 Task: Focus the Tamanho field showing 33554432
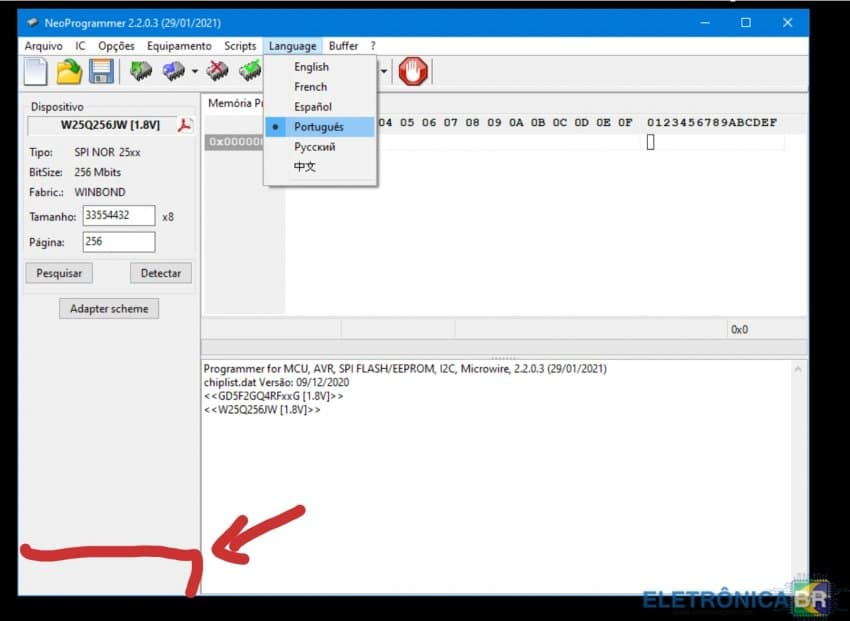point(119,216)
